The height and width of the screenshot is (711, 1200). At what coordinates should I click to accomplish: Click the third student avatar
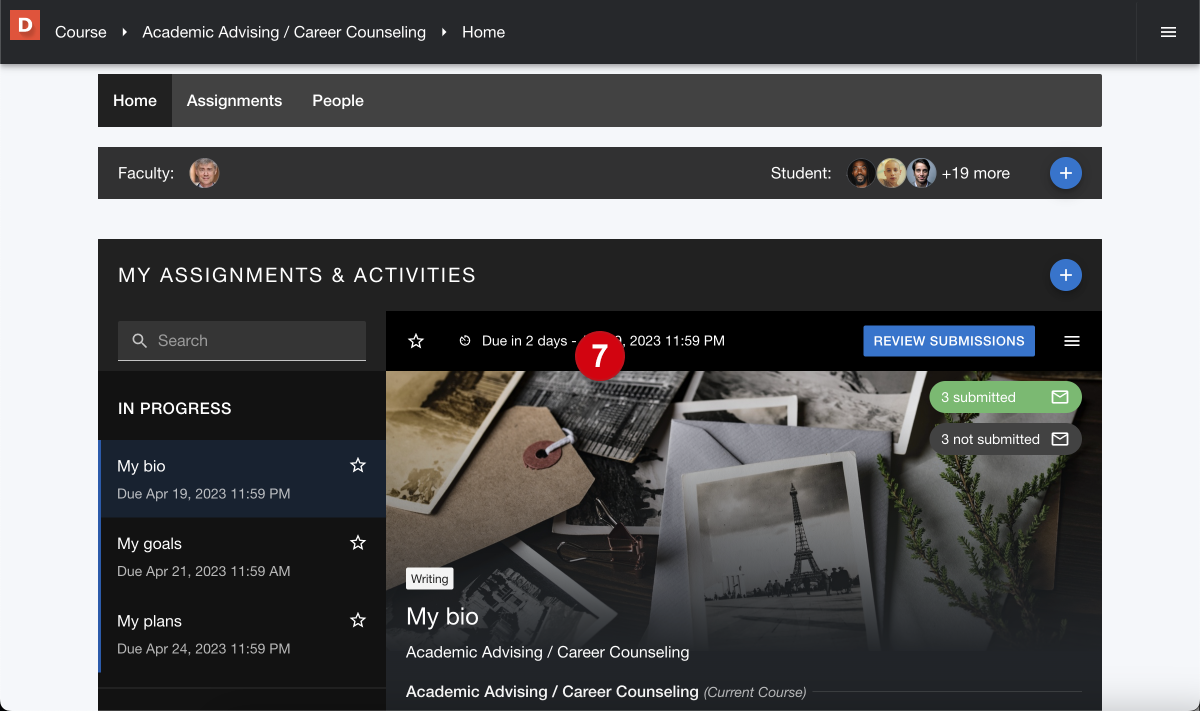[922, 173]
